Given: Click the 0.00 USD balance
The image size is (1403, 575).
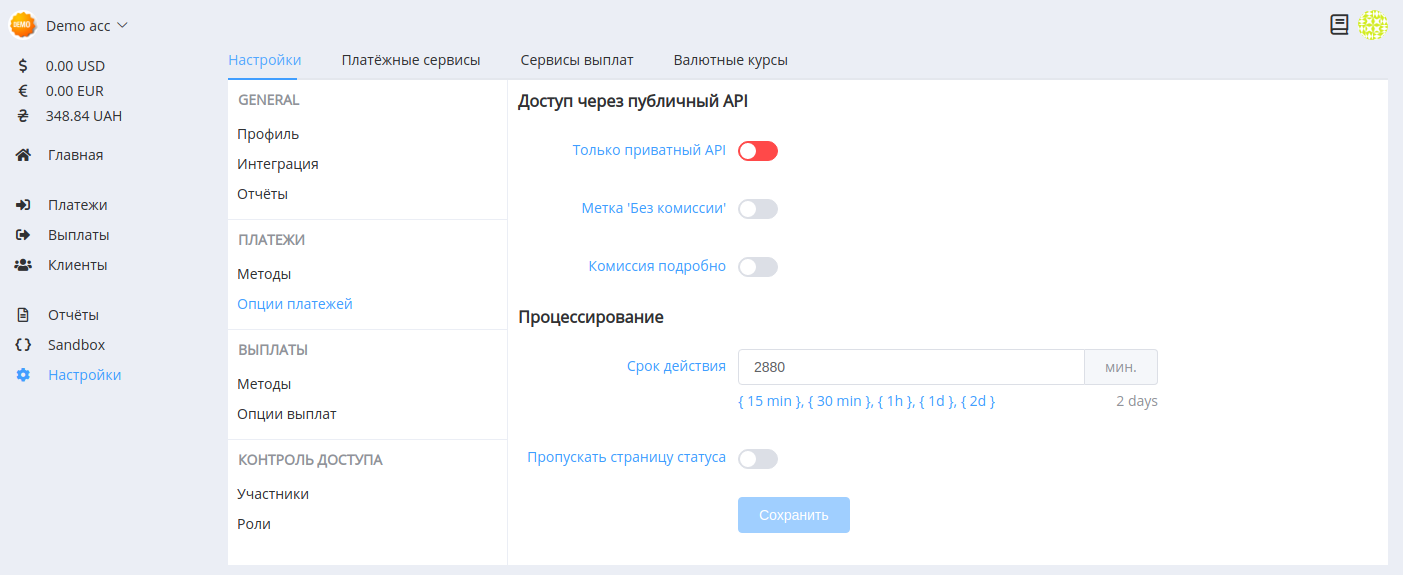Looking at the screenshot, I should click(x=75, y=66).
